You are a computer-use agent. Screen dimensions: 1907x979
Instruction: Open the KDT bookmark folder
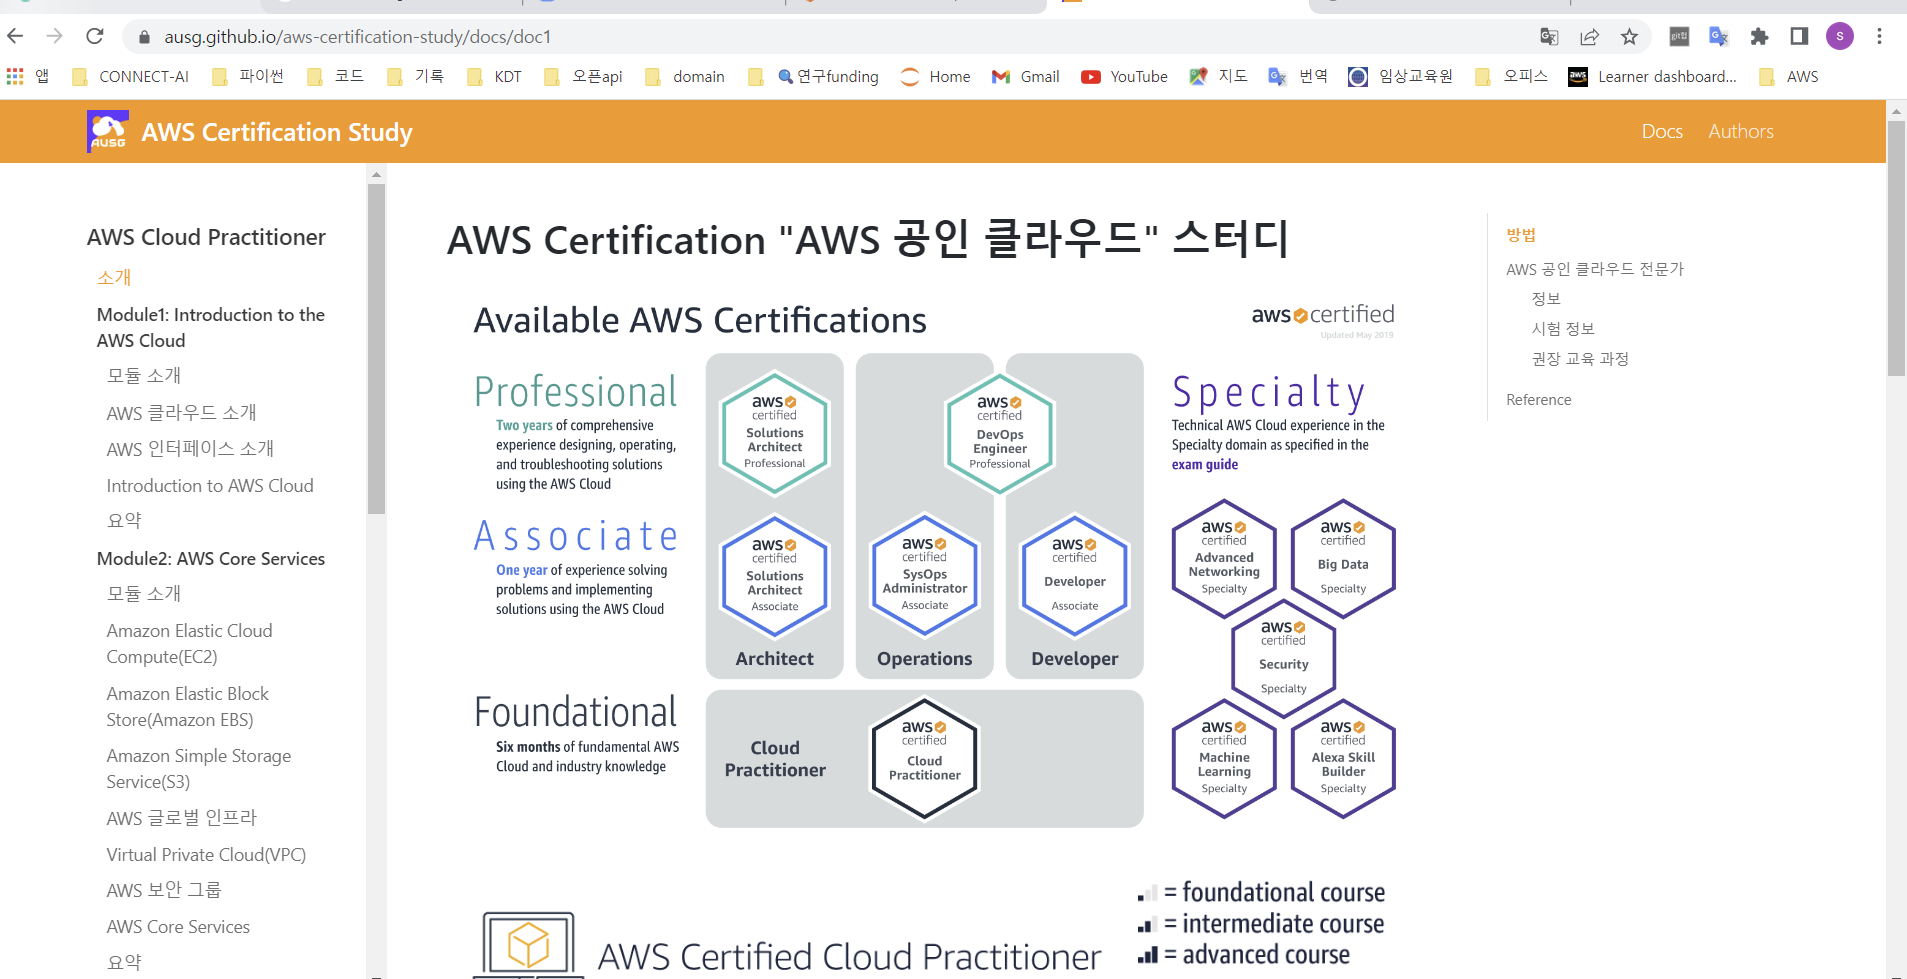pyautogui.click(x=494, y=76)
